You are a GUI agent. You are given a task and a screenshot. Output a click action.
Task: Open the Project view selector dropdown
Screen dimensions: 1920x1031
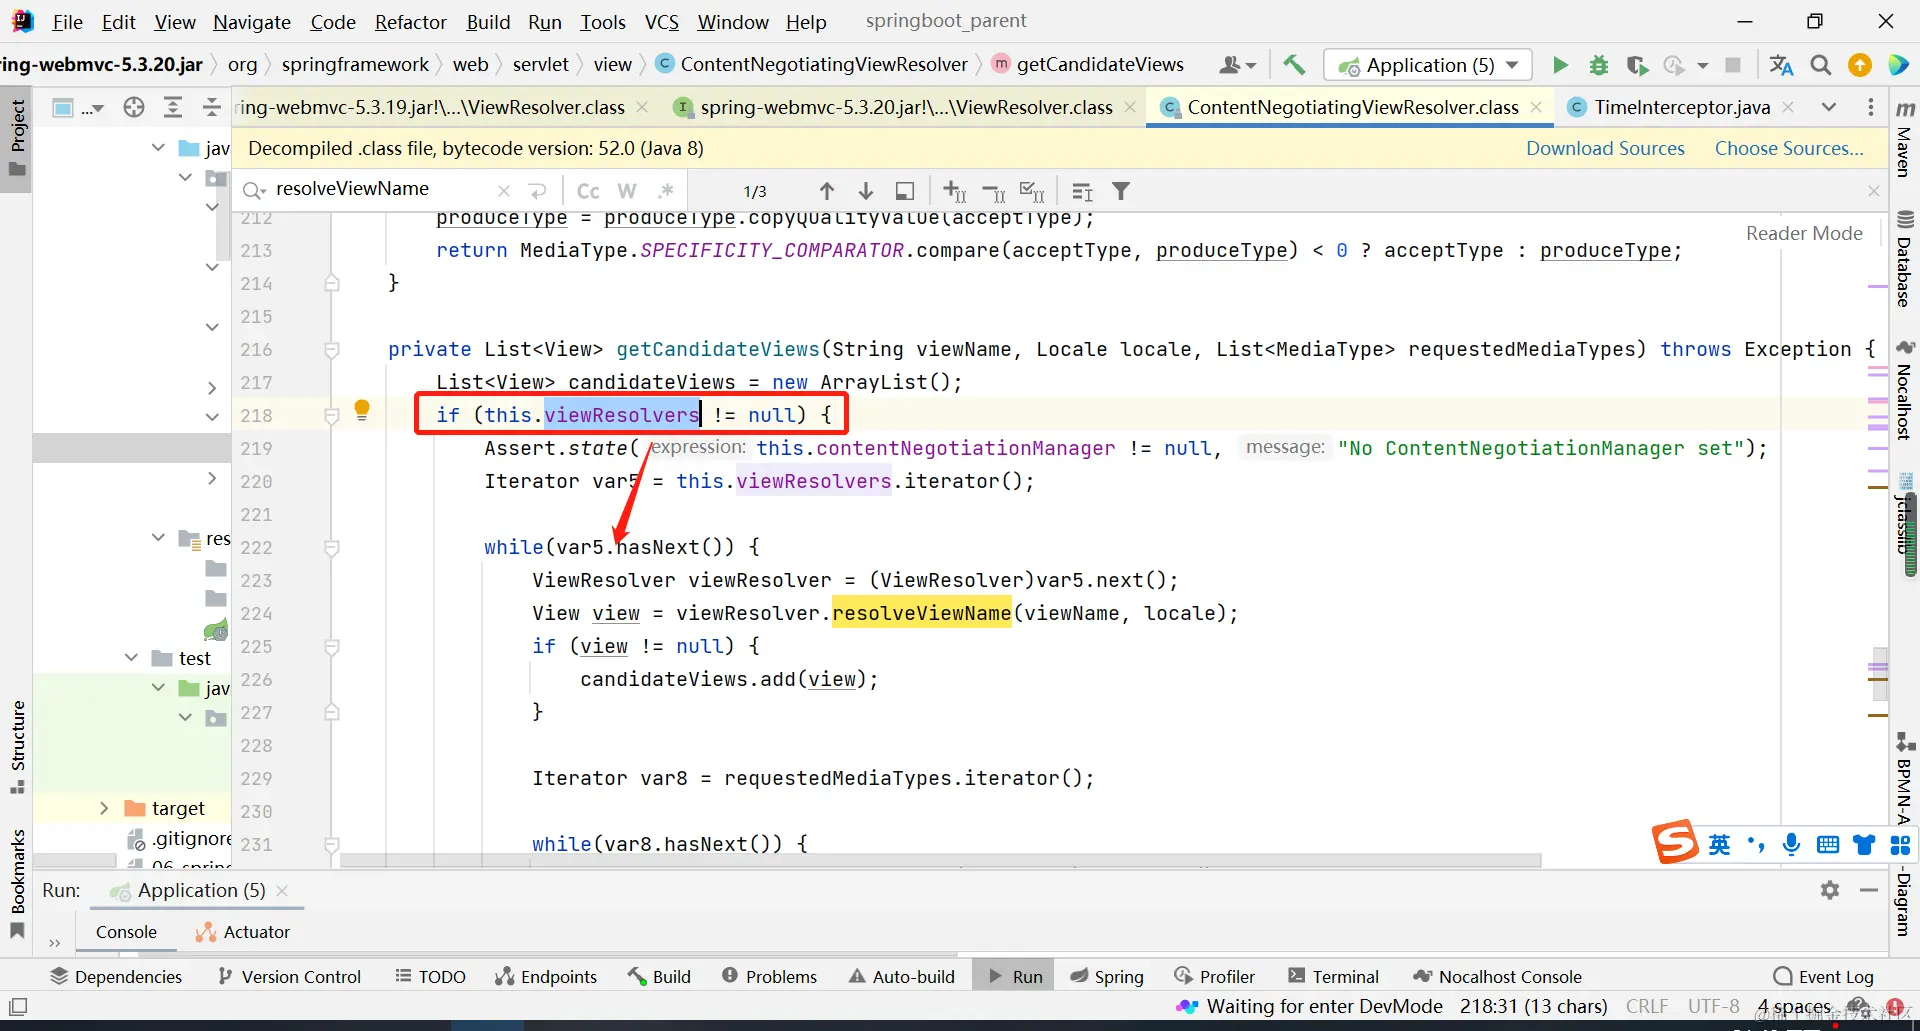[x=77, y=107]
